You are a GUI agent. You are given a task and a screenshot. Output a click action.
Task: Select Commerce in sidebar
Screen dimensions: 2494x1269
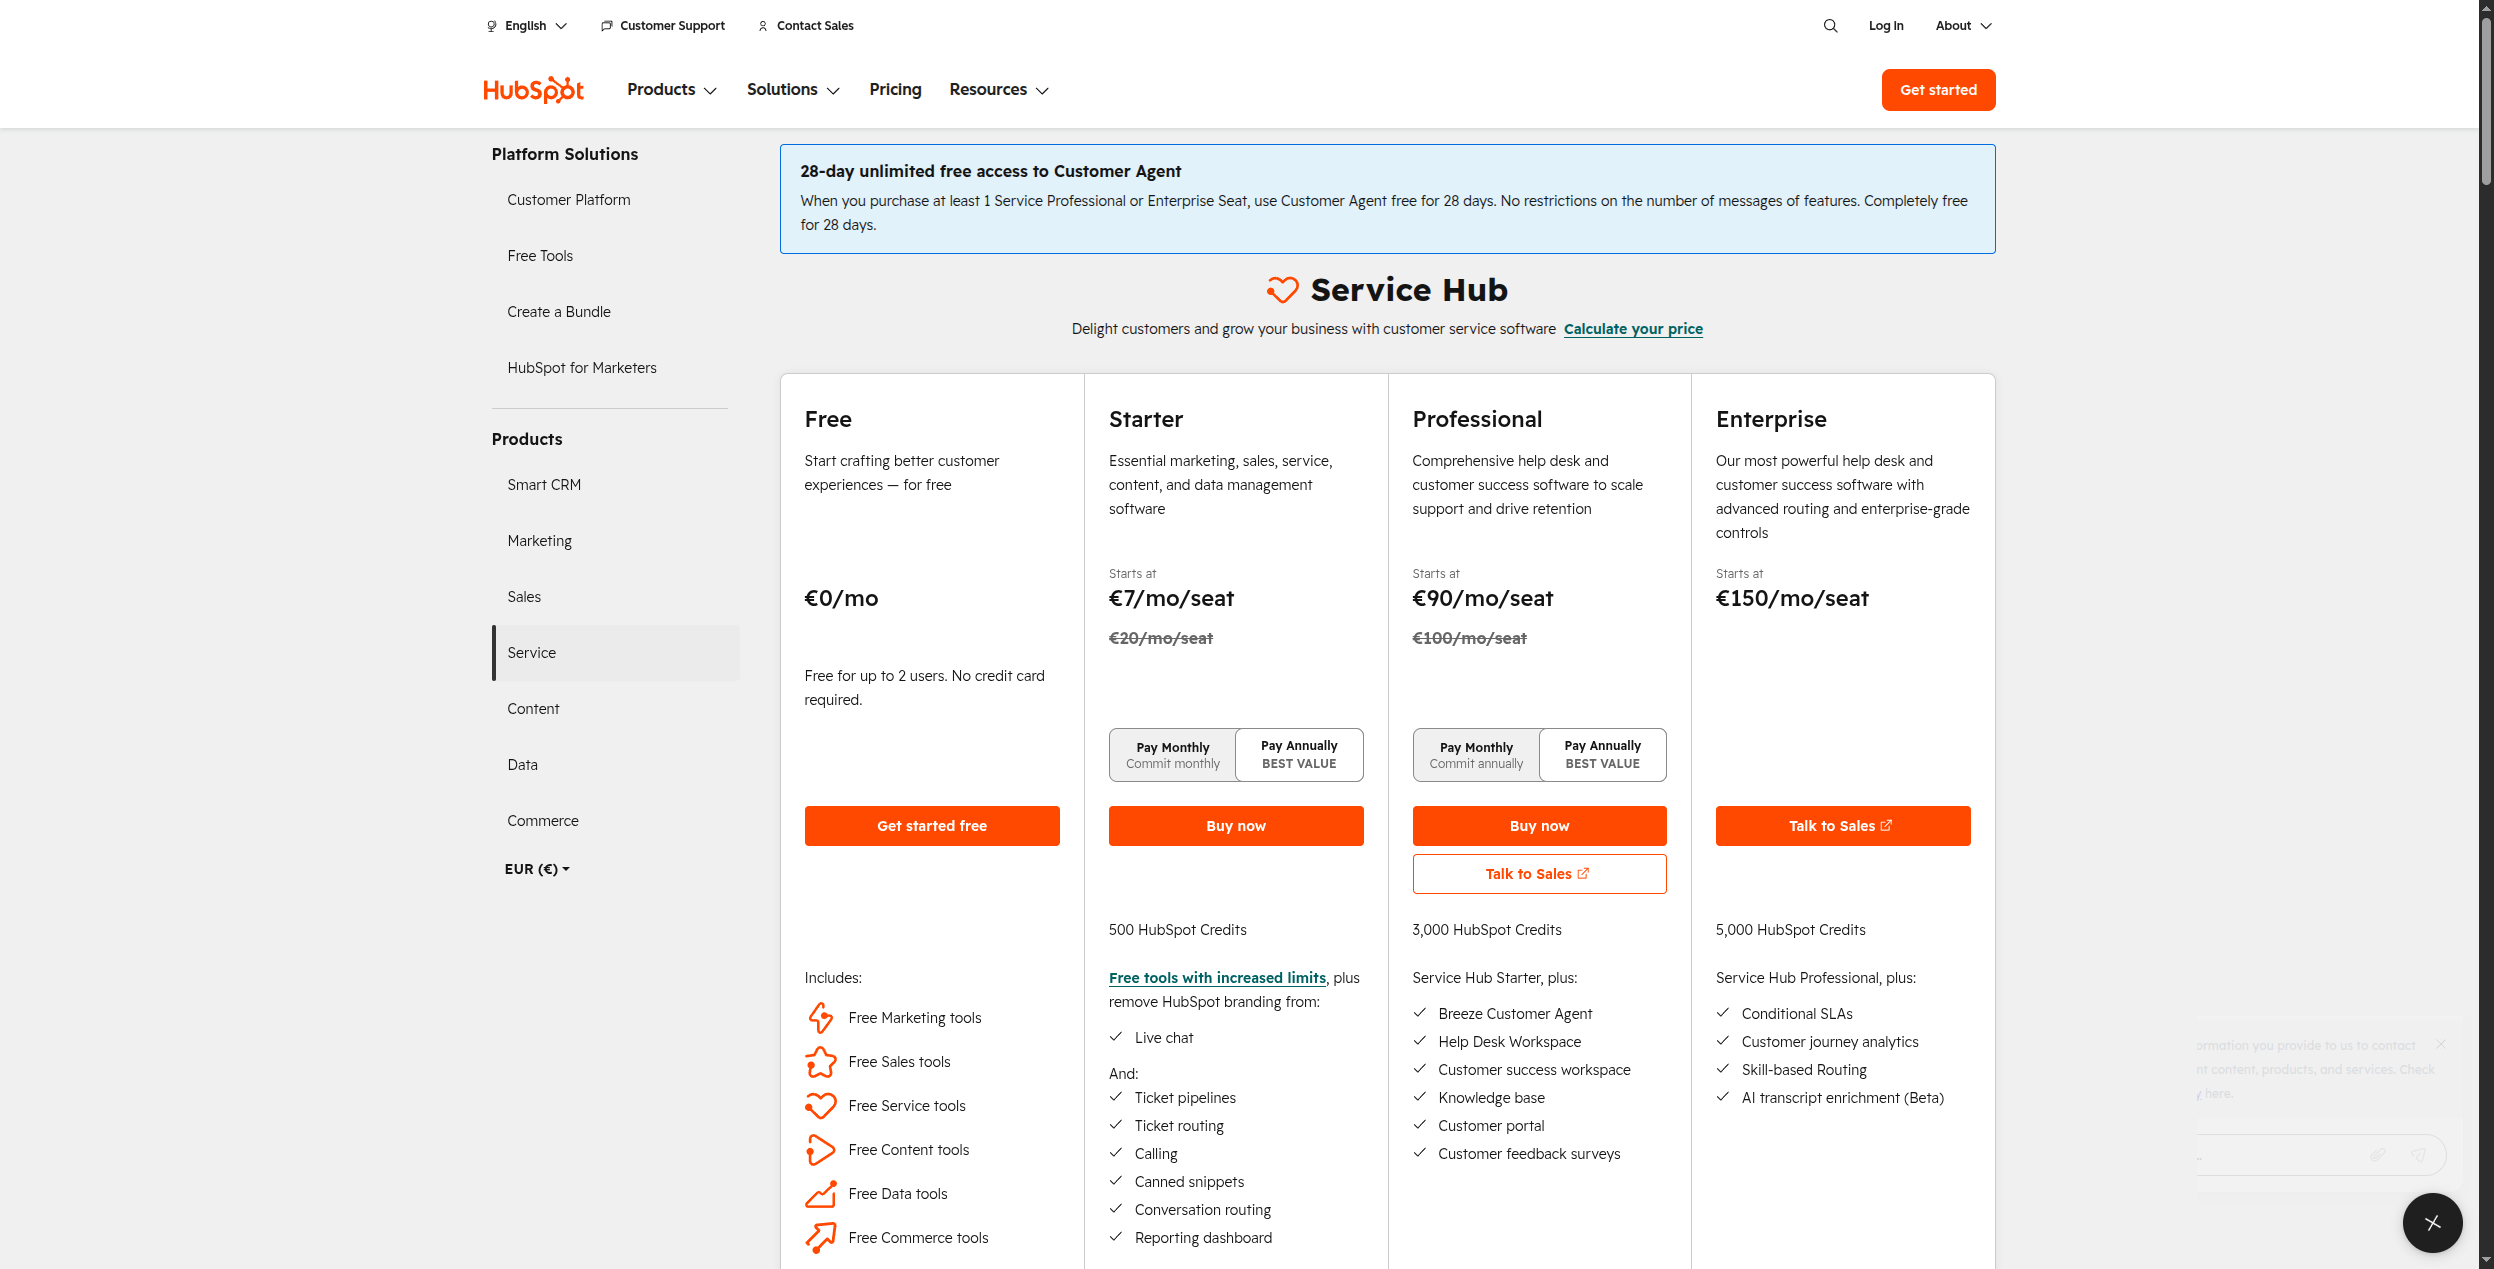pos(543,821)
